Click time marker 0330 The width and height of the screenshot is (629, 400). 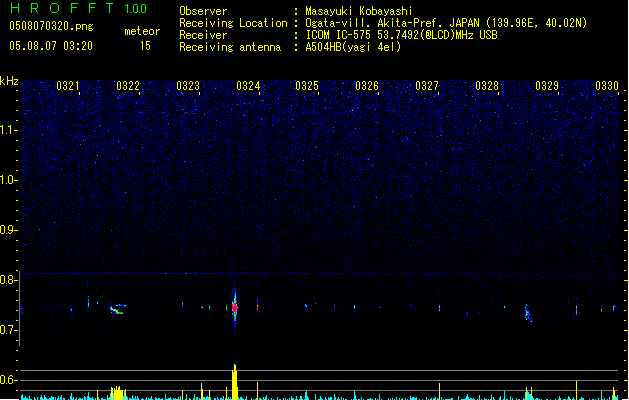pos(607,85)
